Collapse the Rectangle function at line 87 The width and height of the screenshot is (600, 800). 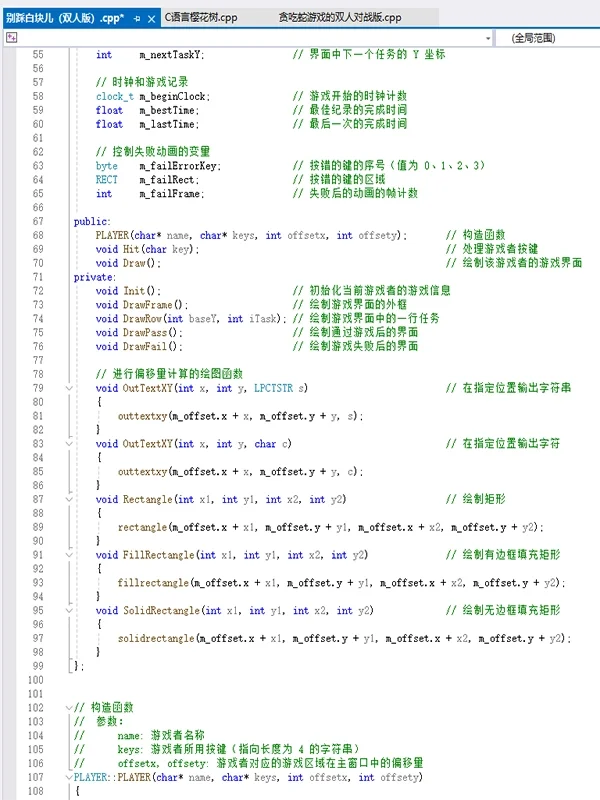tap(69, 499)
